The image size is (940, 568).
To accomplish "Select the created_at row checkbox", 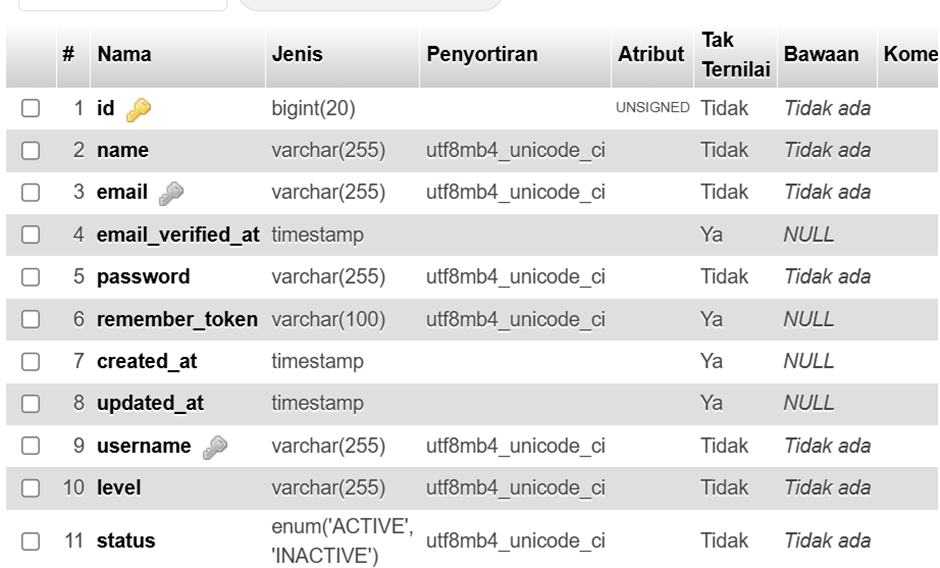I will (x=30, y=362).
